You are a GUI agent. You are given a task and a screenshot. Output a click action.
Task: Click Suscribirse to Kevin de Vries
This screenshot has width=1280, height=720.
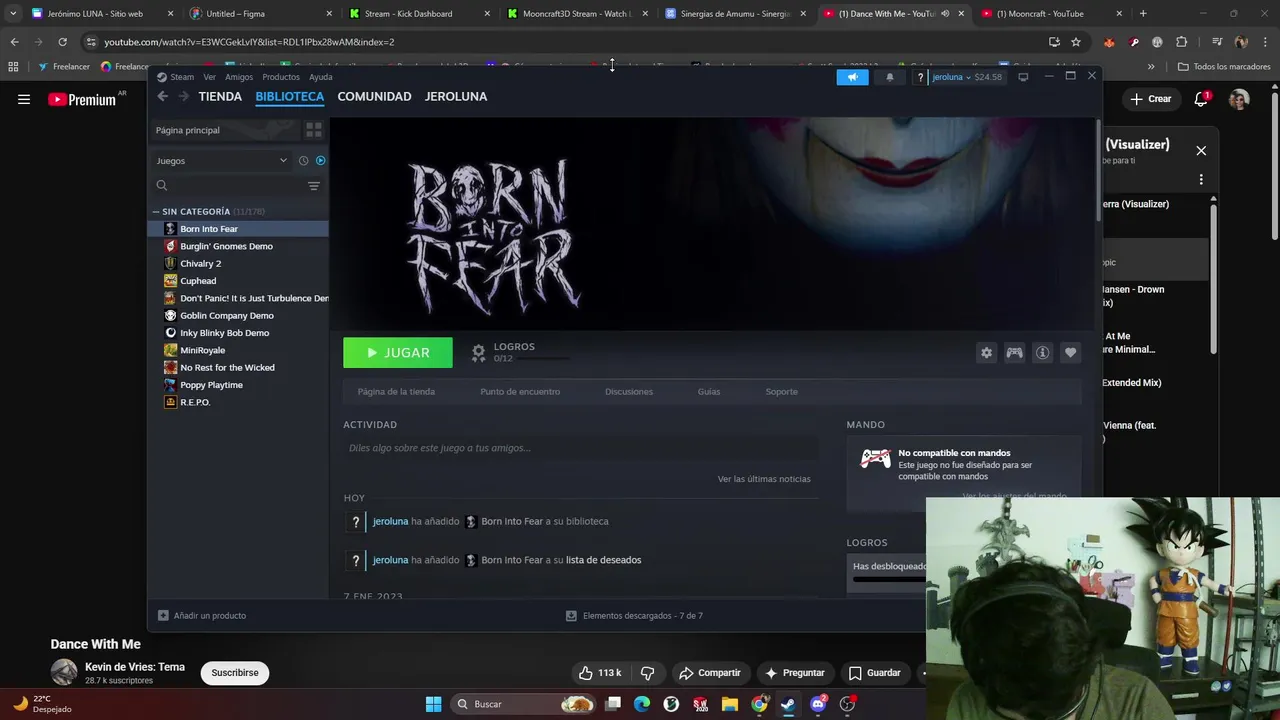pyautogui.click(x=235, y=673)
